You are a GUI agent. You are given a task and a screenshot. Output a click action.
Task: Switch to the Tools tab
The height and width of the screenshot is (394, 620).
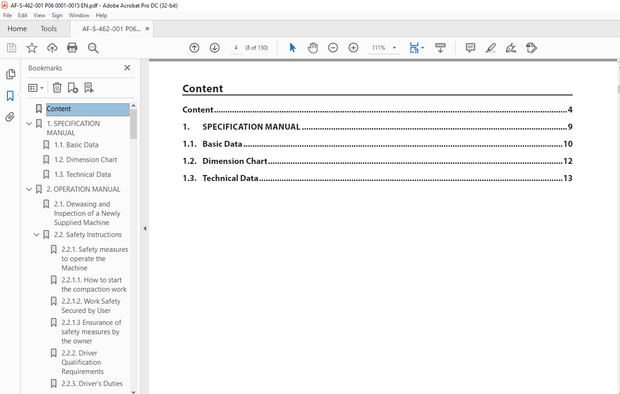[49, 28]
